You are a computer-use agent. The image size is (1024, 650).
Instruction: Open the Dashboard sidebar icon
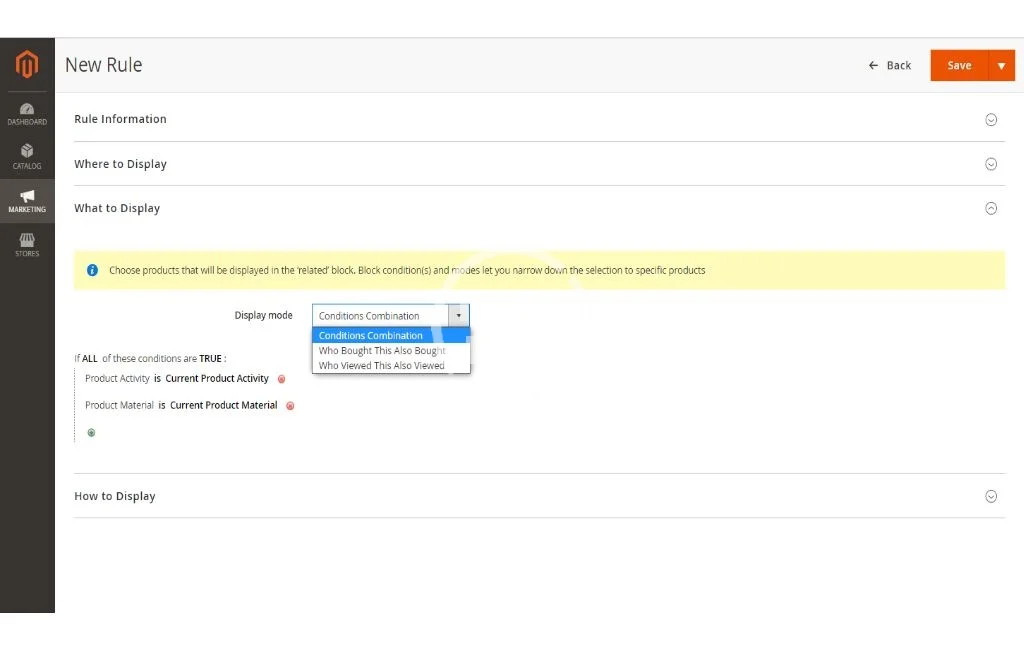pos(27,113)
